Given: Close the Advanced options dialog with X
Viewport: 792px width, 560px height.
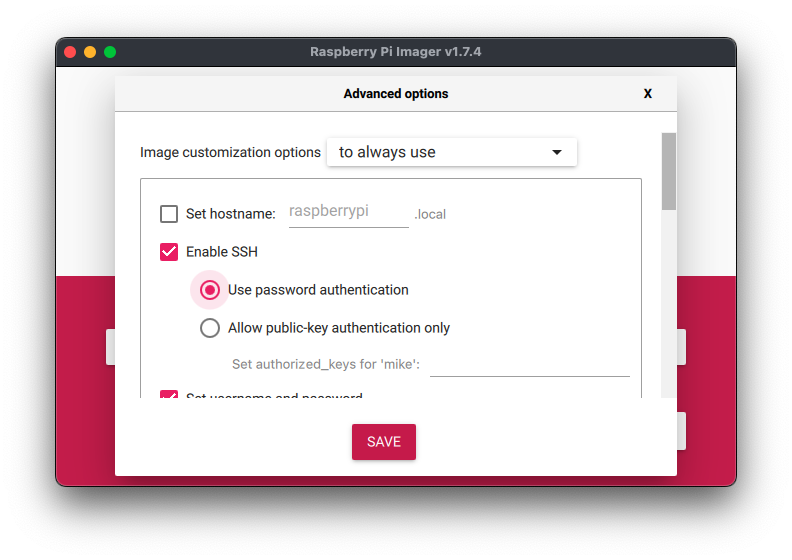Looking at the screenshot, I should click(x=648, y=93).
